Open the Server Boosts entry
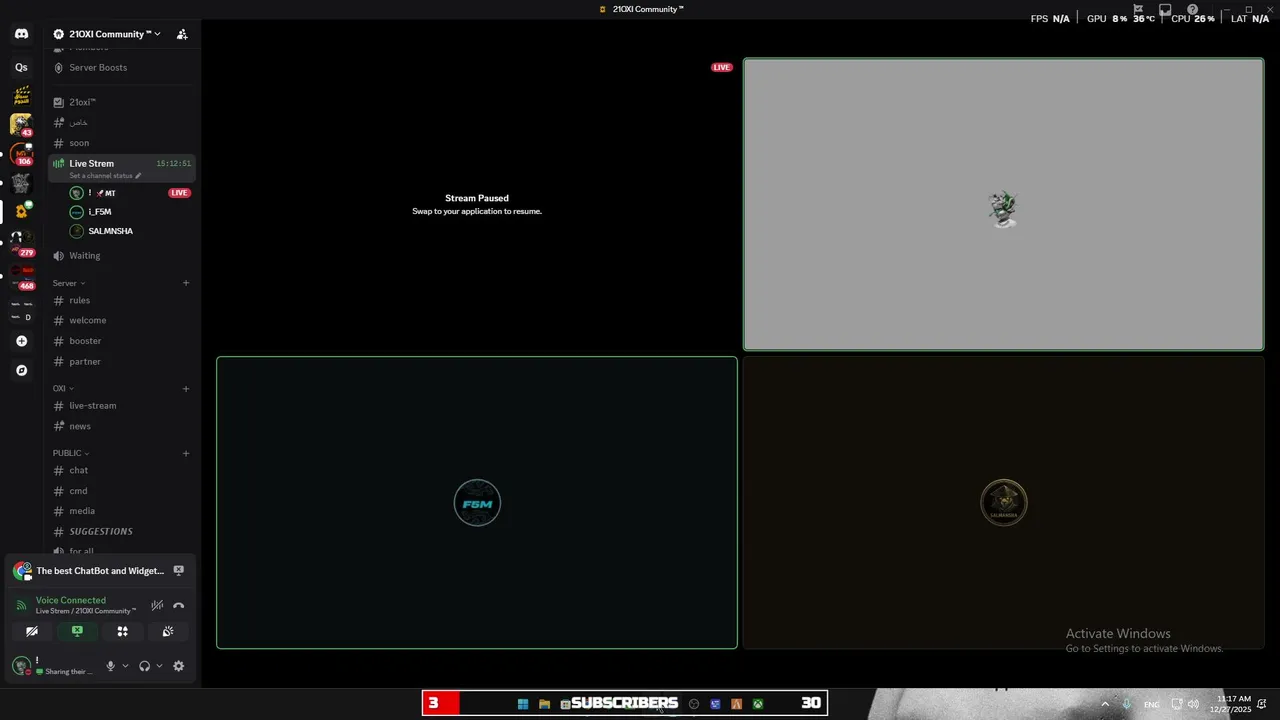The height and width of the screenshot is (720, 1280). tap(122, 68)
